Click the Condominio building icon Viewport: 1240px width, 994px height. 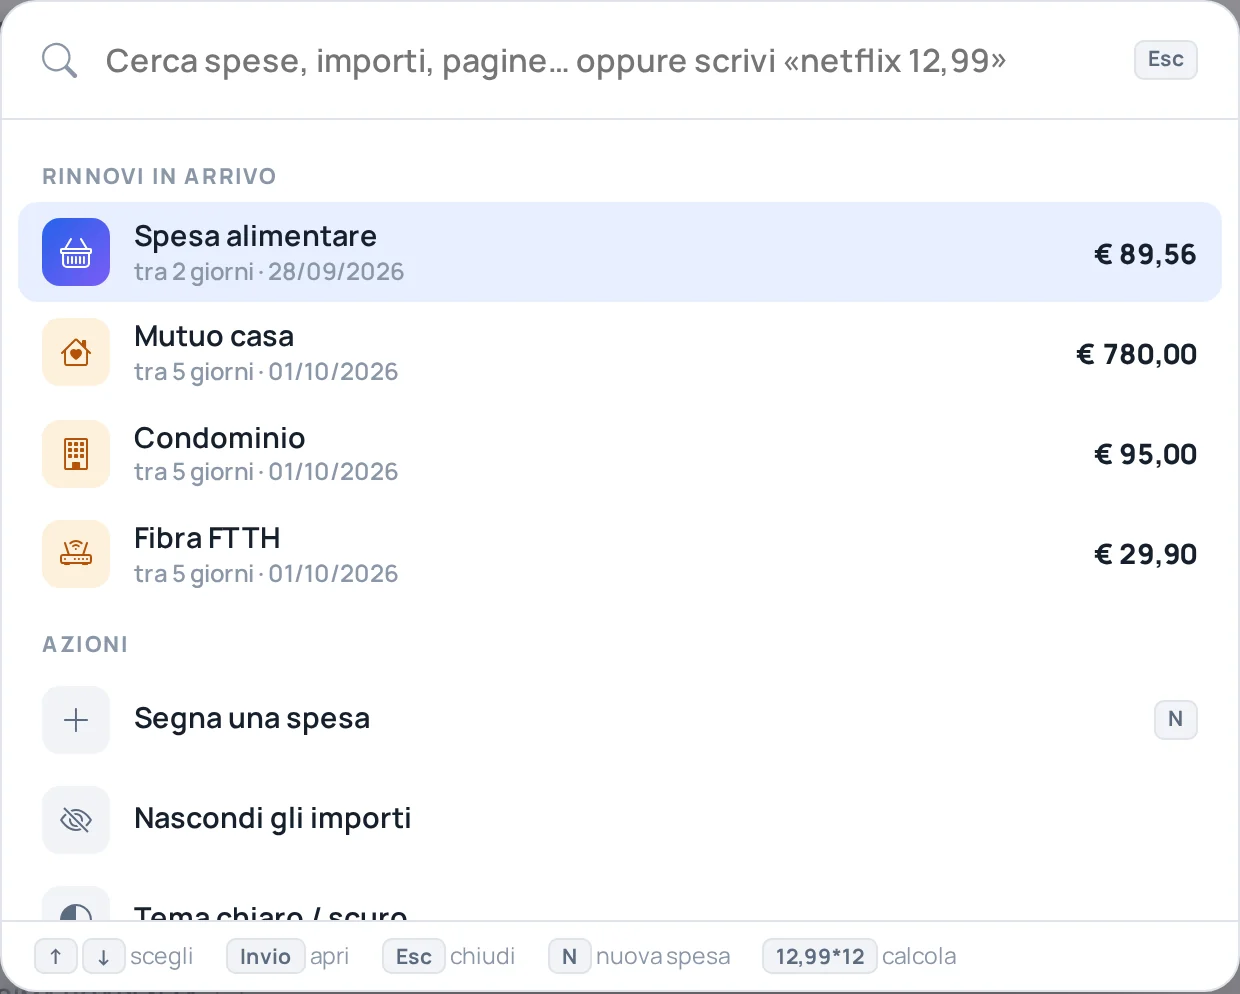click(x=76, y=454)
